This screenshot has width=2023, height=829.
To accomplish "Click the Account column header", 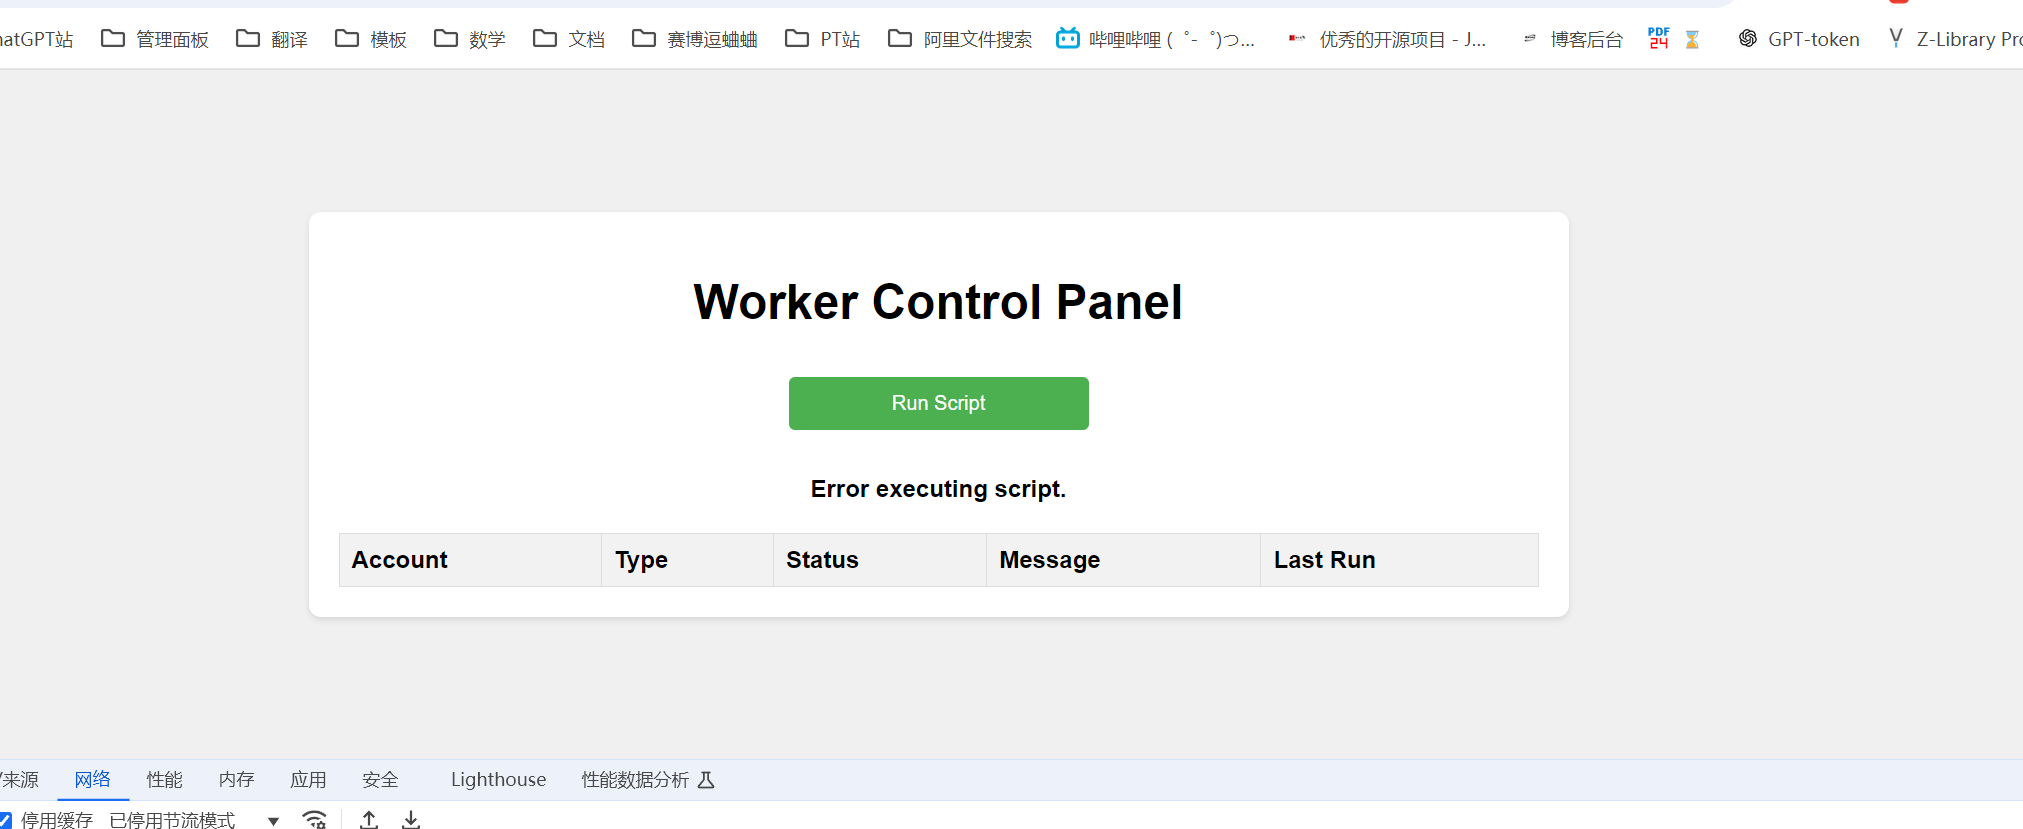I will (470, 560).
